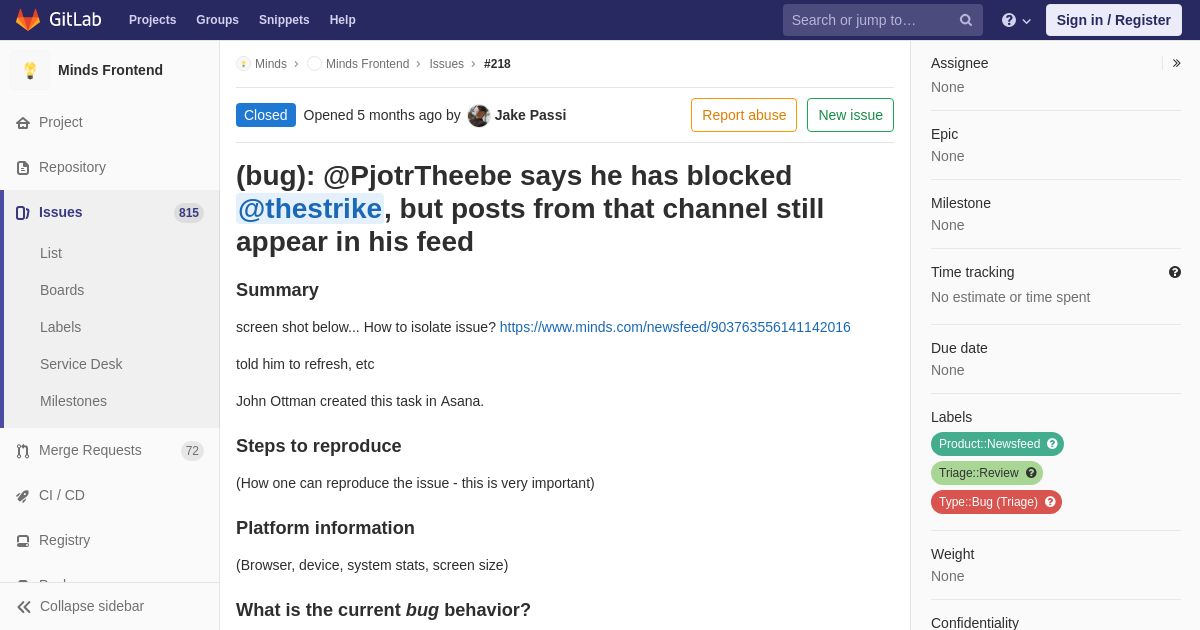Click the Type::Bug (Triage) red label
Image resolution: width=1200 pixels, height=630 pixels.
coord(996,502)
